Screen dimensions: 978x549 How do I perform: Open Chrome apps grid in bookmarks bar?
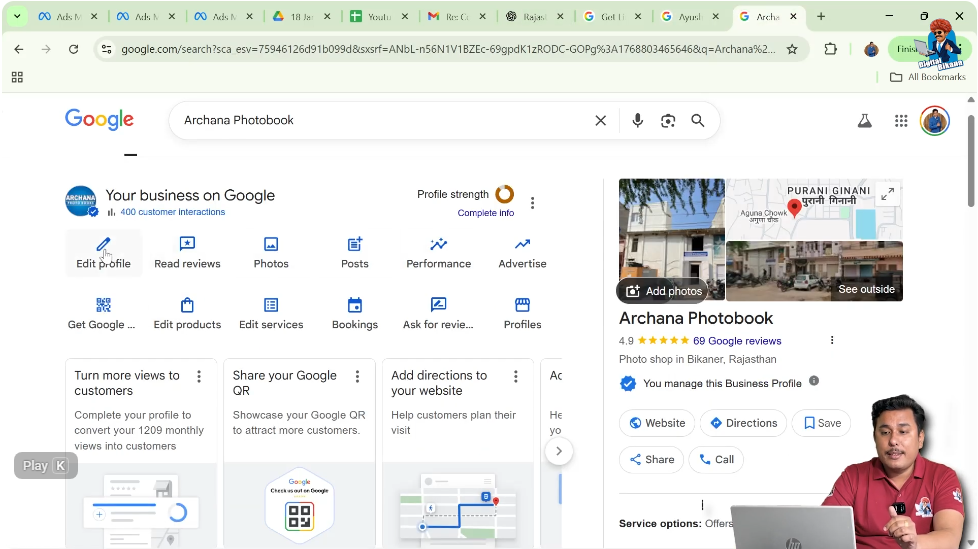click(17, 77)
